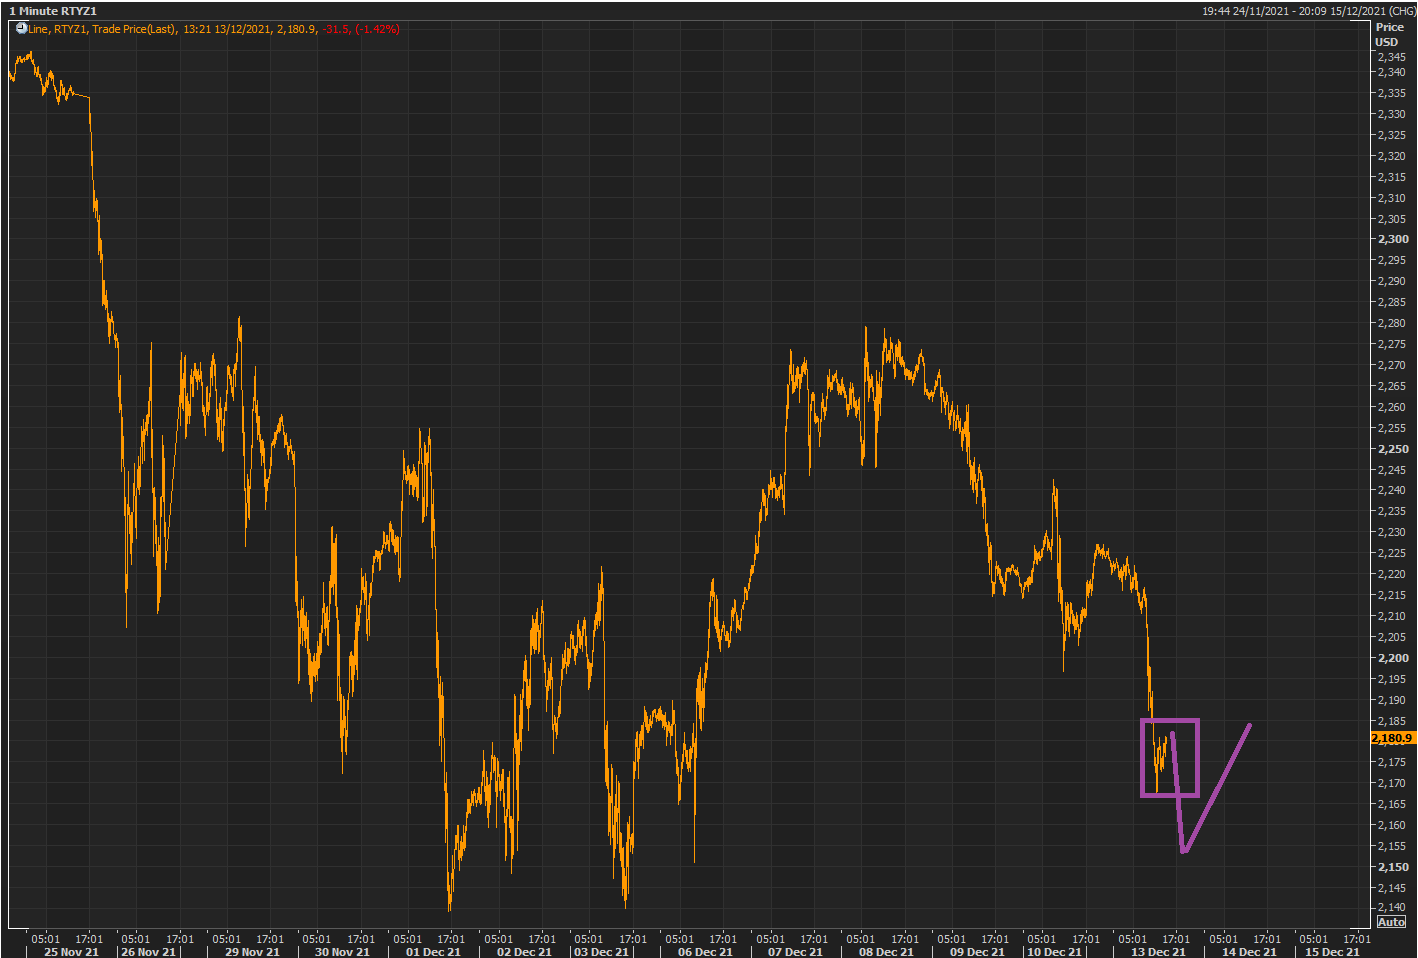Click the 2,300 price axis label
Viewport: 1418px width, 958px height.
click(x=1393, y=239)
